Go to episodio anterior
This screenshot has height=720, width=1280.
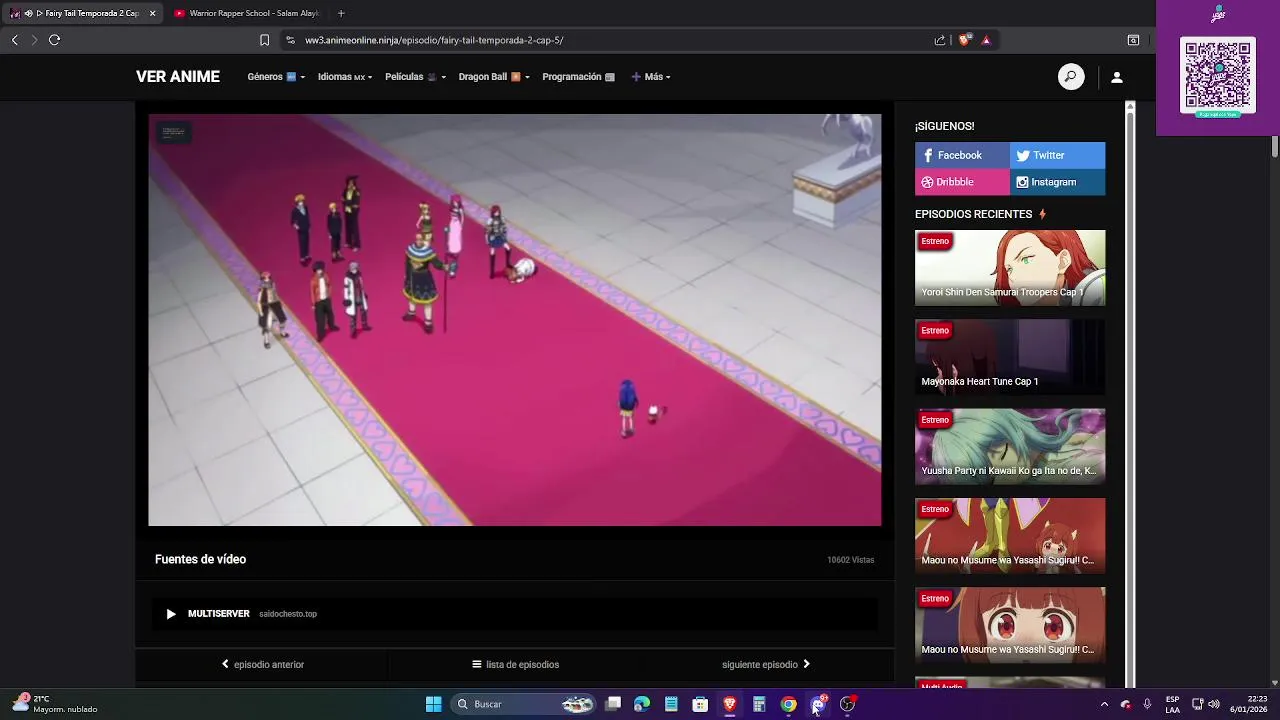click(x=262, y=664)
